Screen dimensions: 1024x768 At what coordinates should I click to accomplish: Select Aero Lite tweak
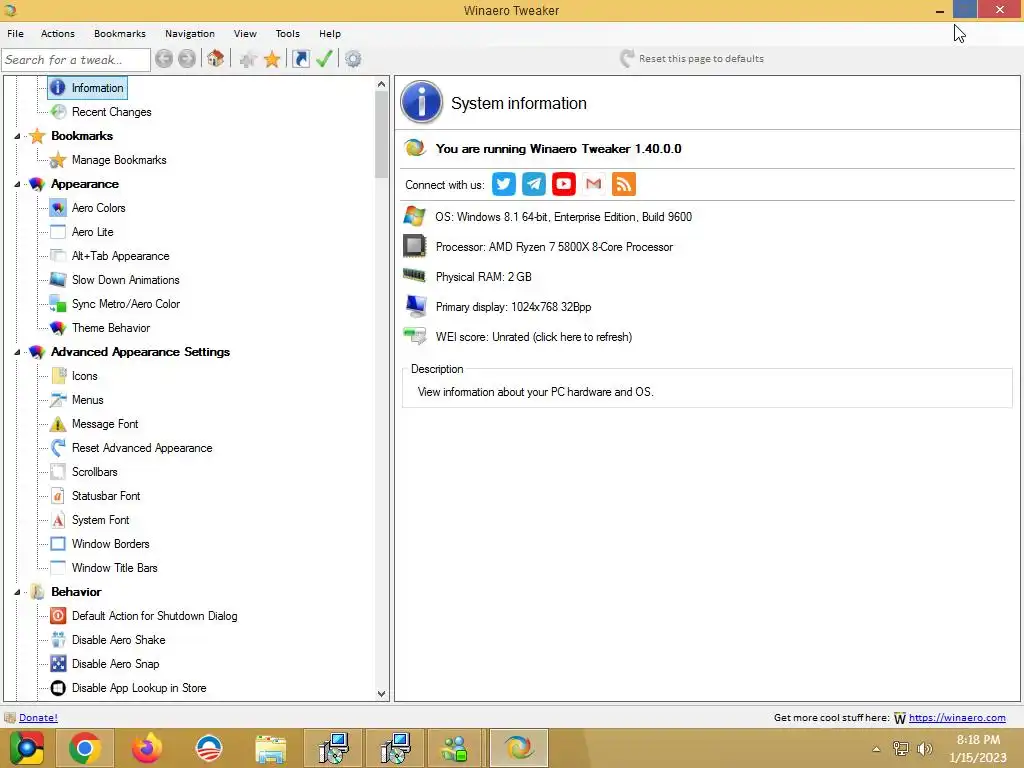pos(92,232)
